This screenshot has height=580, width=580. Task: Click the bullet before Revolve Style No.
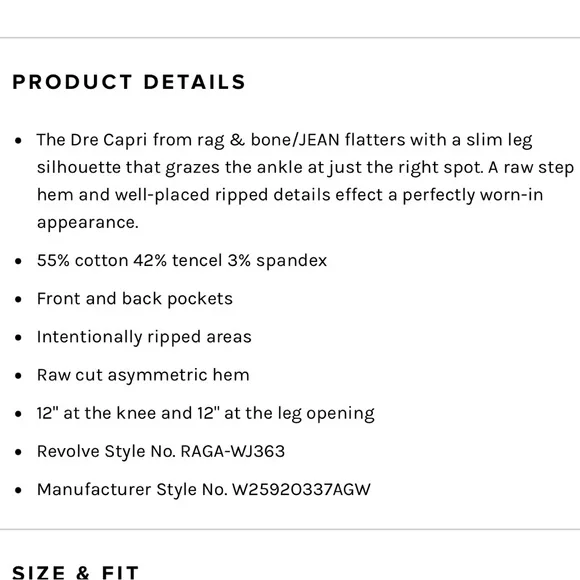point(18,452)
